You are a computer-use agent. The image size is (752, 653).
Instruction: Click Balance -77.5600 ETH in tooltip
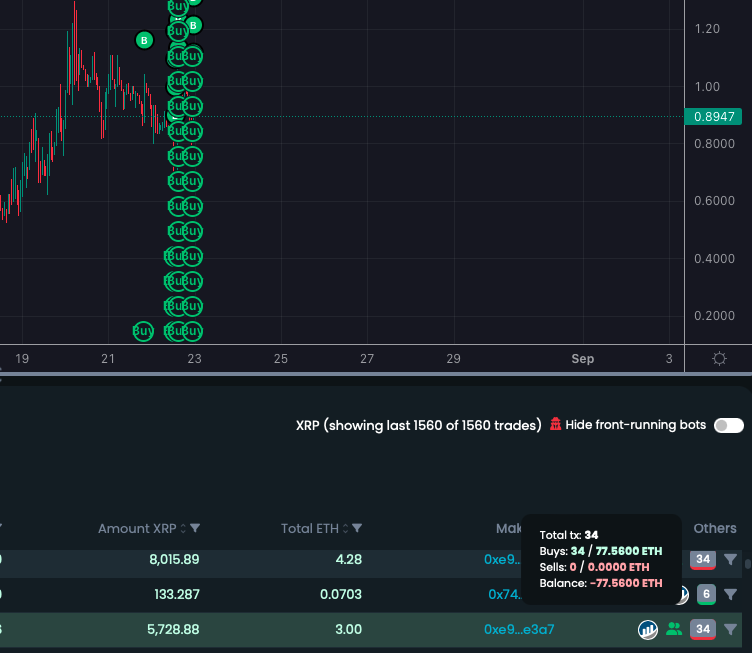[600, 583]
